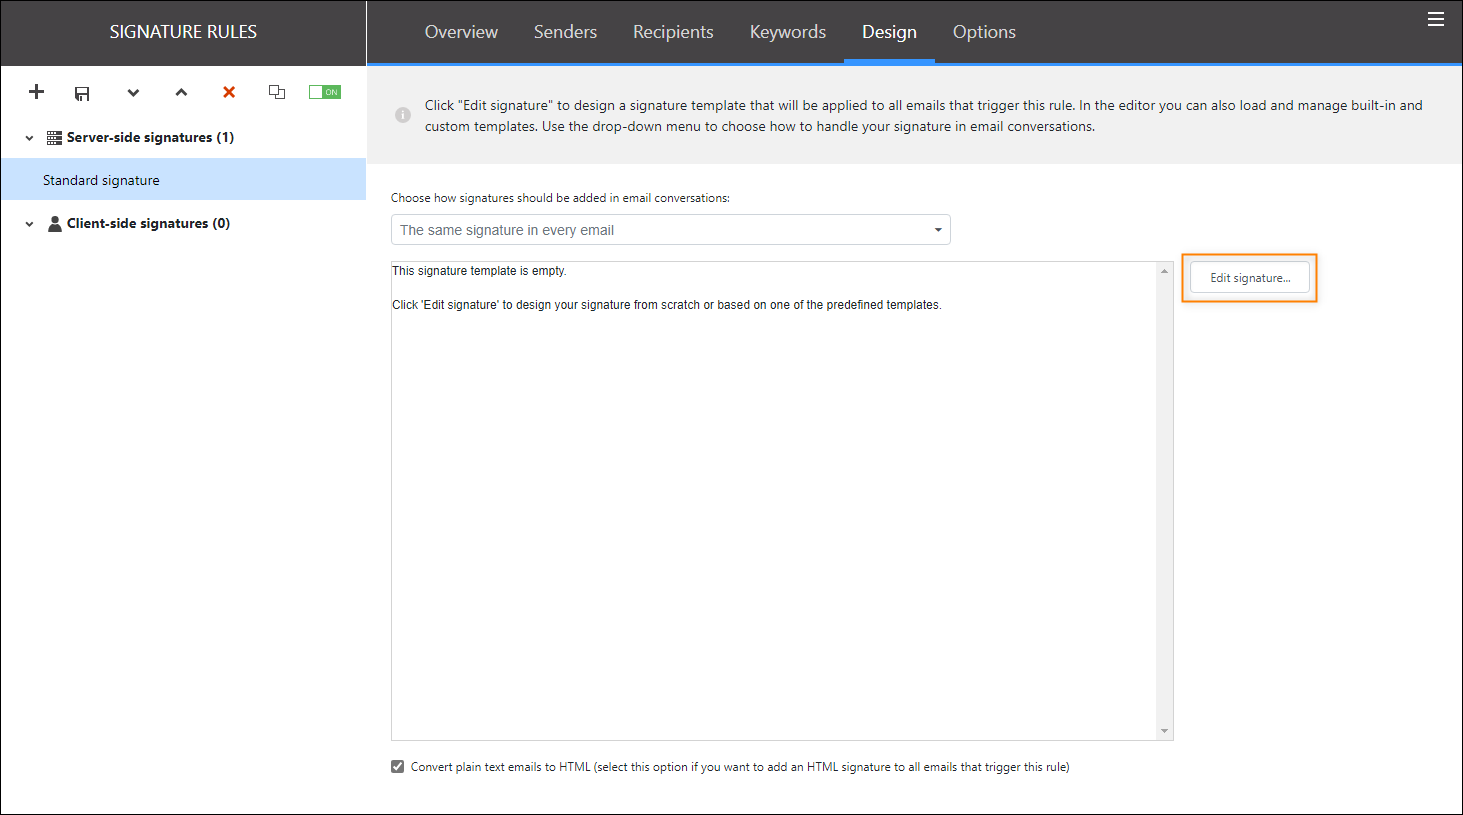Save rule changes using the save icon
The width and height of the screenshot is (1463, 815).
coord(82,92)
